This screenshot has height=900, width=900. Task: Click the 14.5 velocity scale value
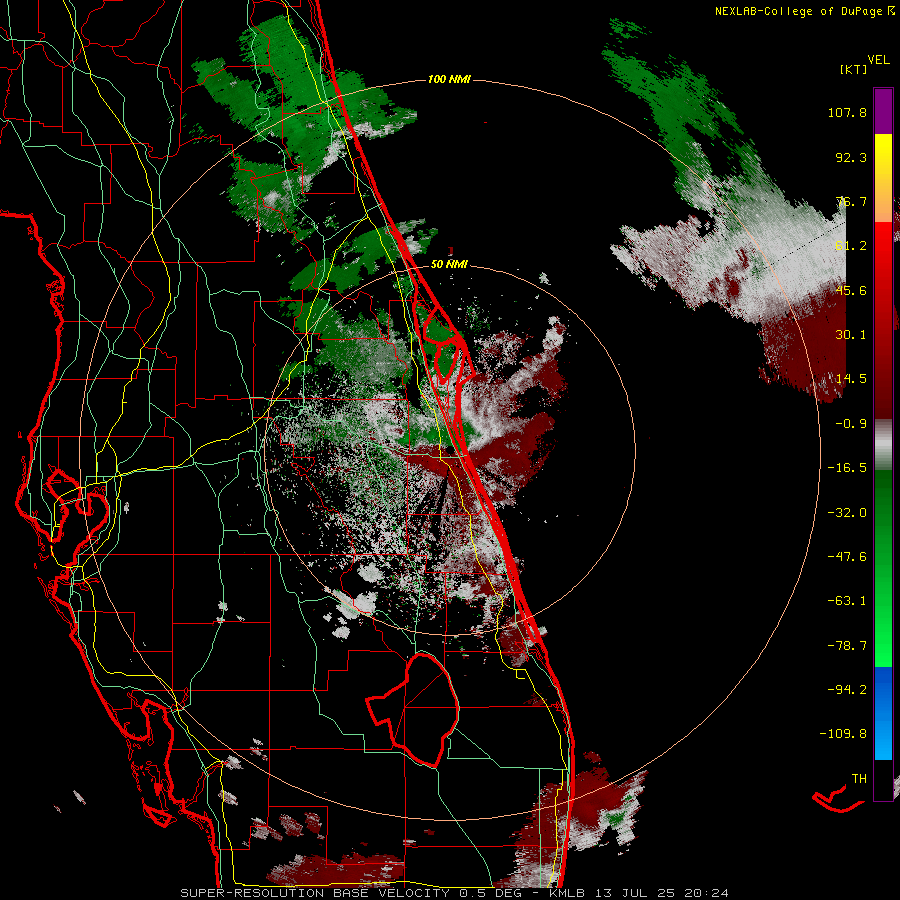(x=851, y=379)
